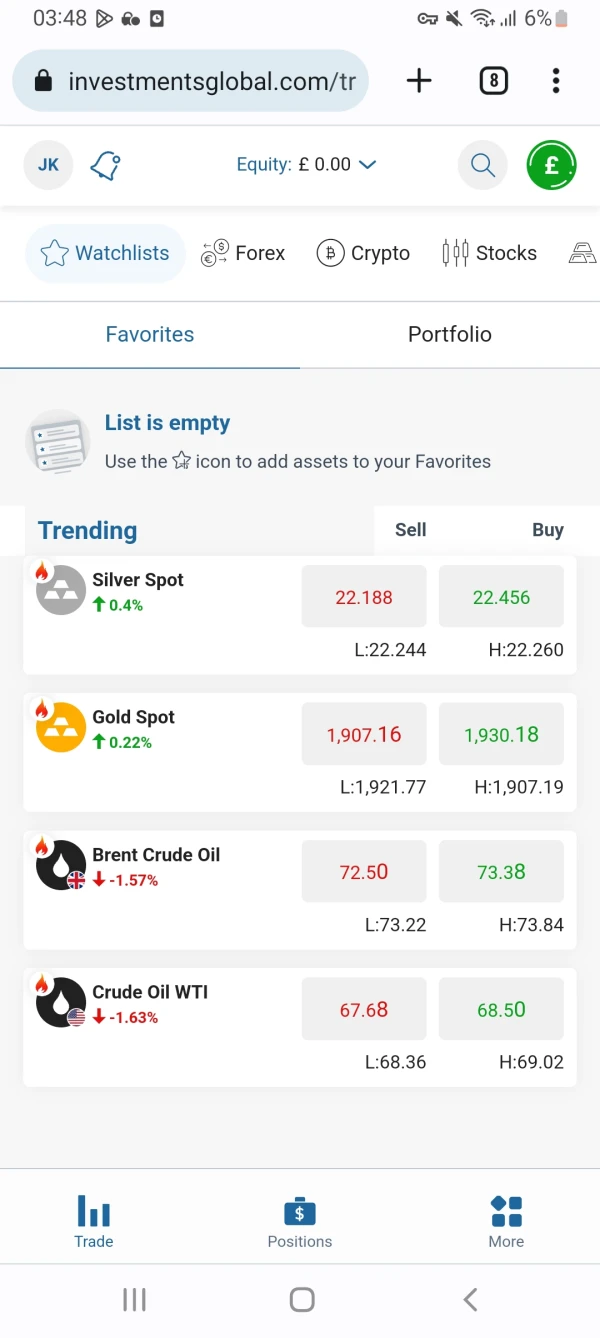Image resolution: width=600 pixels, height=1338 pixels.
Task: Open browser three-dot menu
Action: (556, 81)
